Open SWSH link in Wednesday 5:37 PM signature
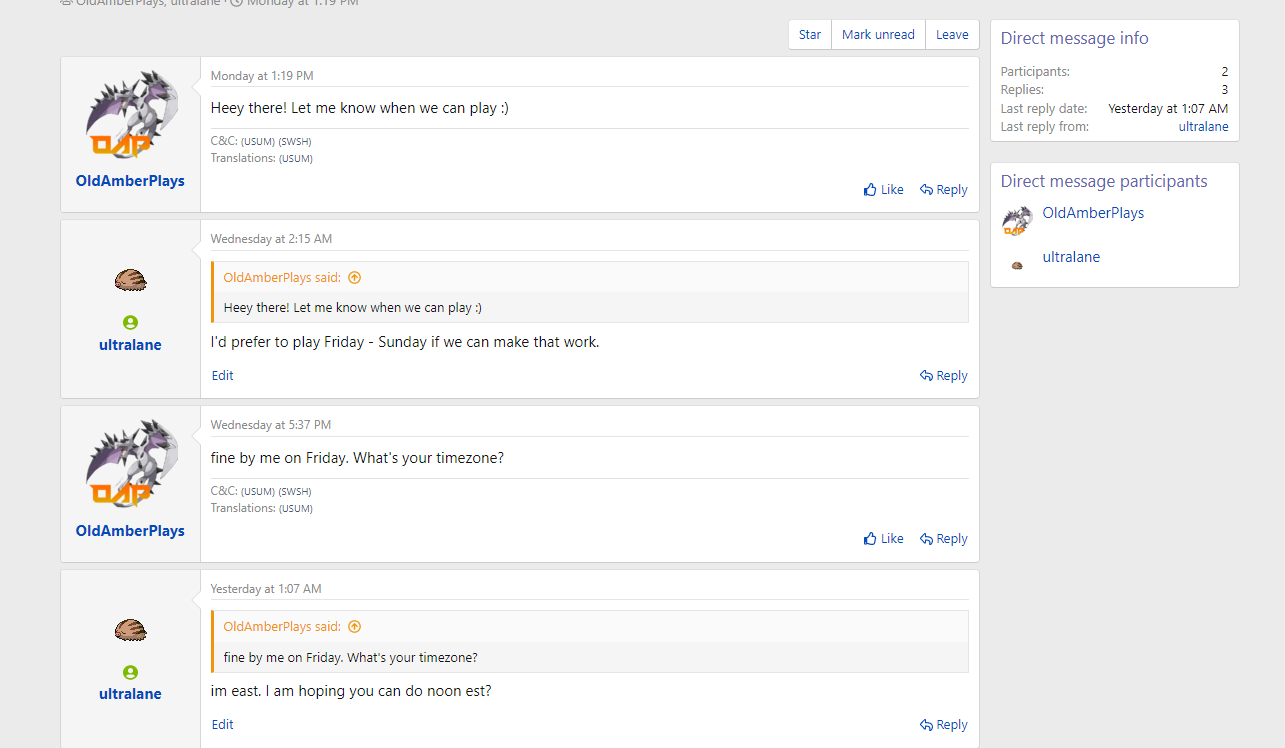 coord(295,492)
